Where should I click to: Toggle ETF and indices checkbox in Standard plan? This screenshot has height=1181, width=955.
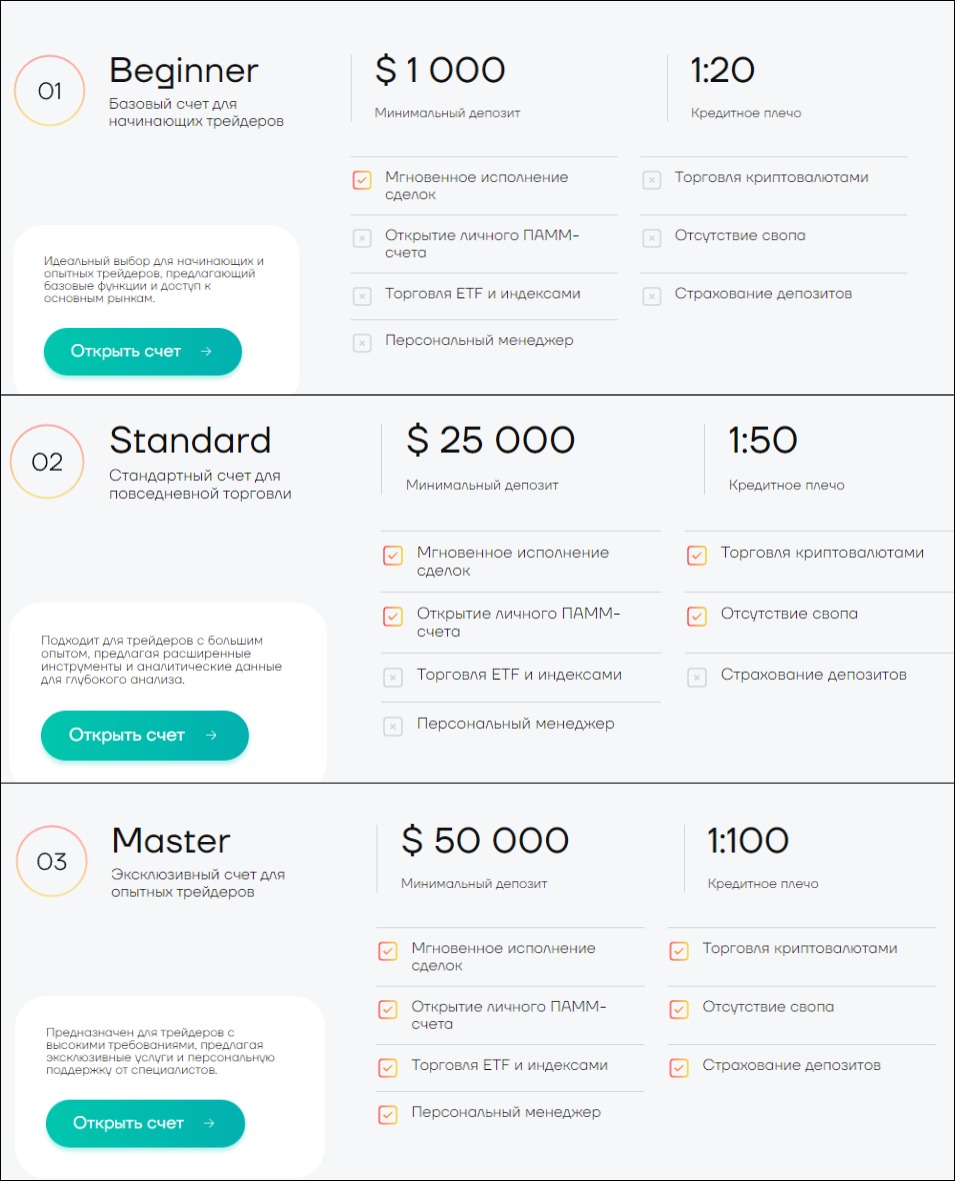pyautogui.click(x=393, y=677)
